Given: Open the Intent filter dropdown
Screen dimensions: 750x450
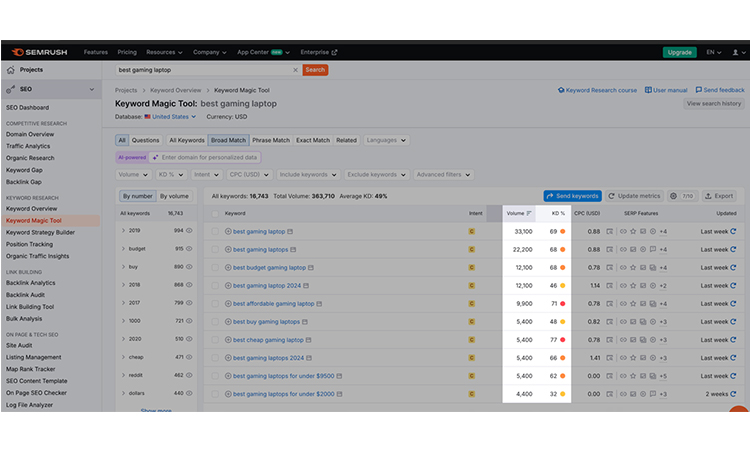Looking at the screenshot, I should [x=206, y=175].
